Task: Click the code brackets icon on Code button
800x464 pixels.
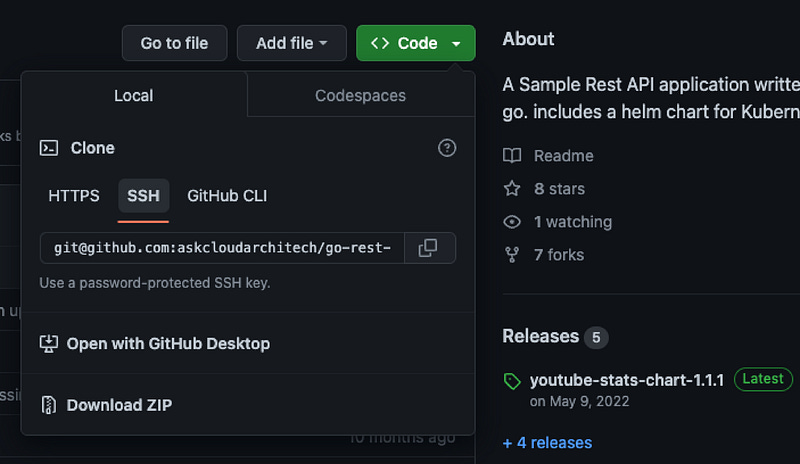Action: (380, 43)
